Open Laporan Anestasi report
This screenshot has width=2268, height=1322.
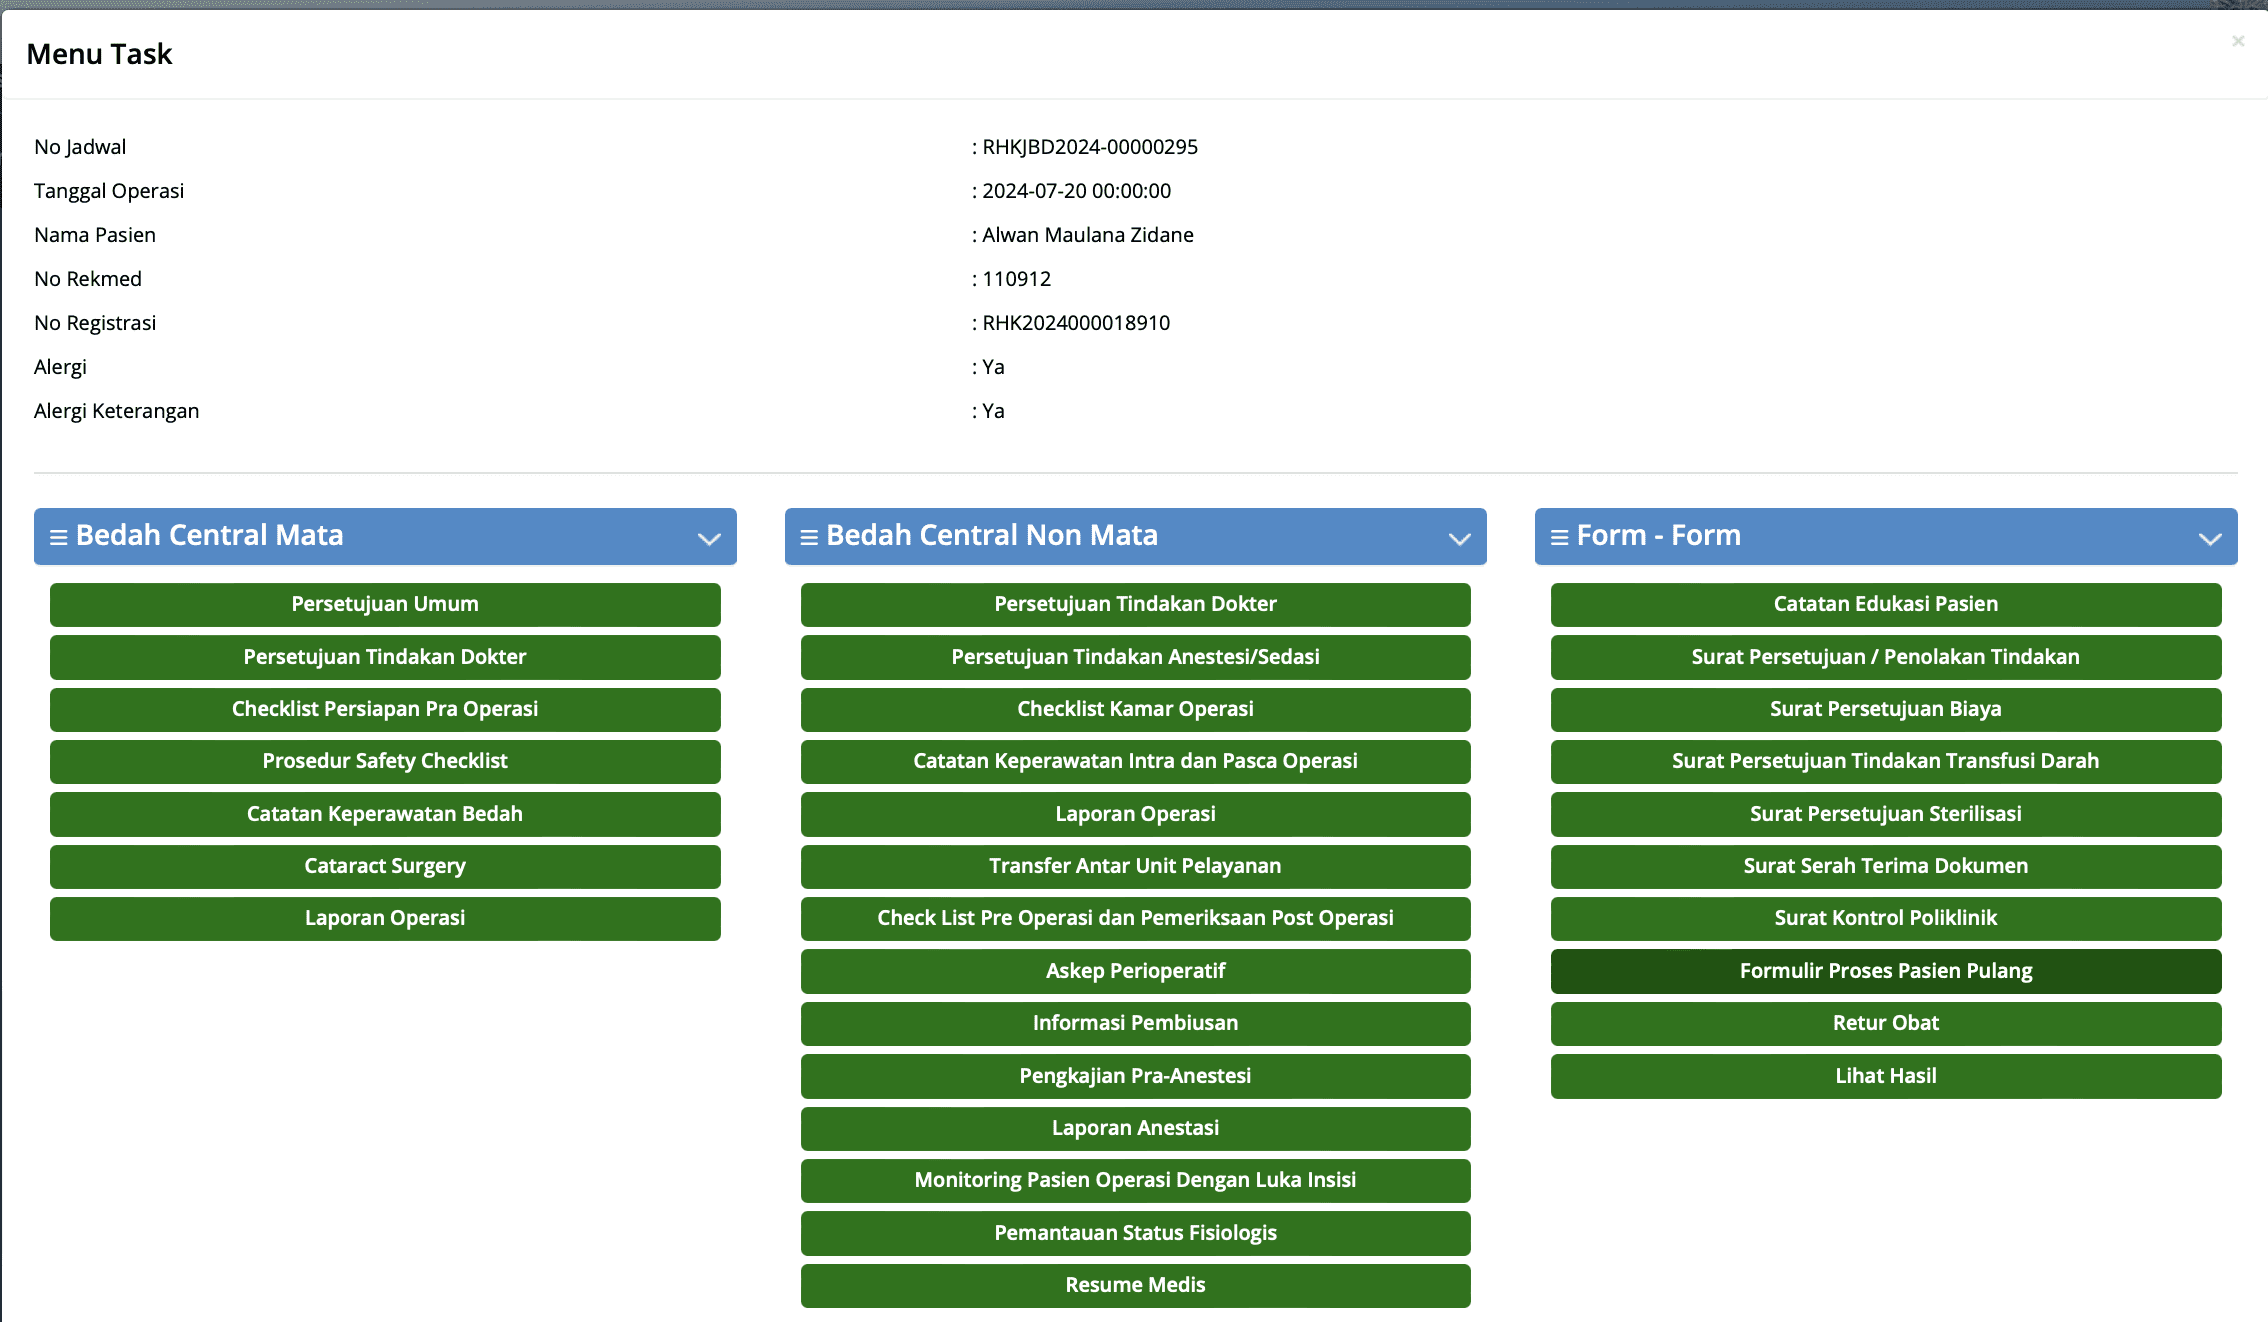[1135, 1128]
